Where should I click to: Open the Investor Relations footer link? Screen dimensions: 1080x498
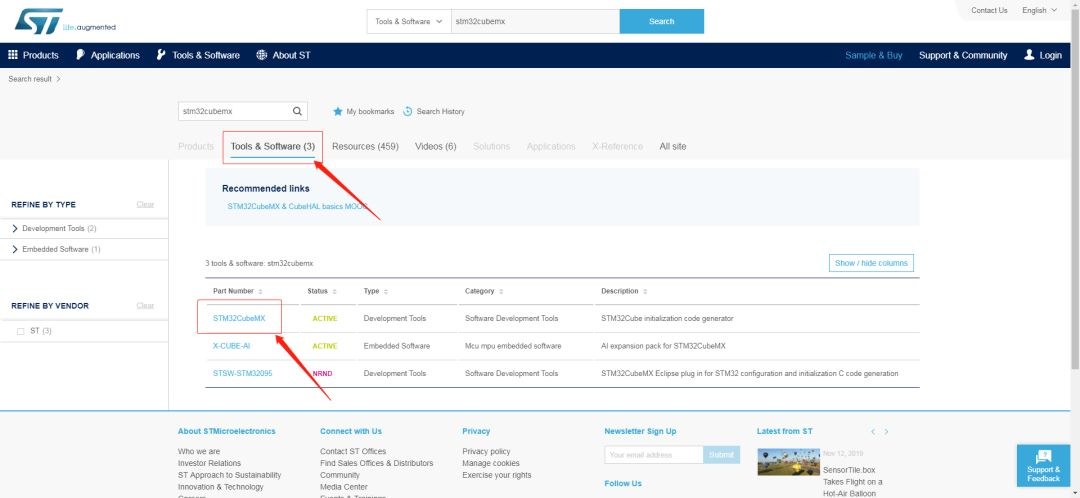pyautogui.click(x=209, y=464)
